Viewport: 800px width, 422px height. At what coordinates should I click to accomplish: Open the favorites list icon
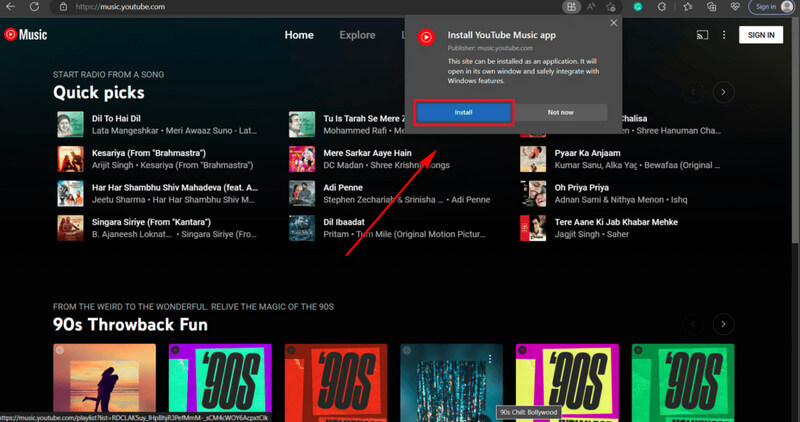tap(688, 7)
